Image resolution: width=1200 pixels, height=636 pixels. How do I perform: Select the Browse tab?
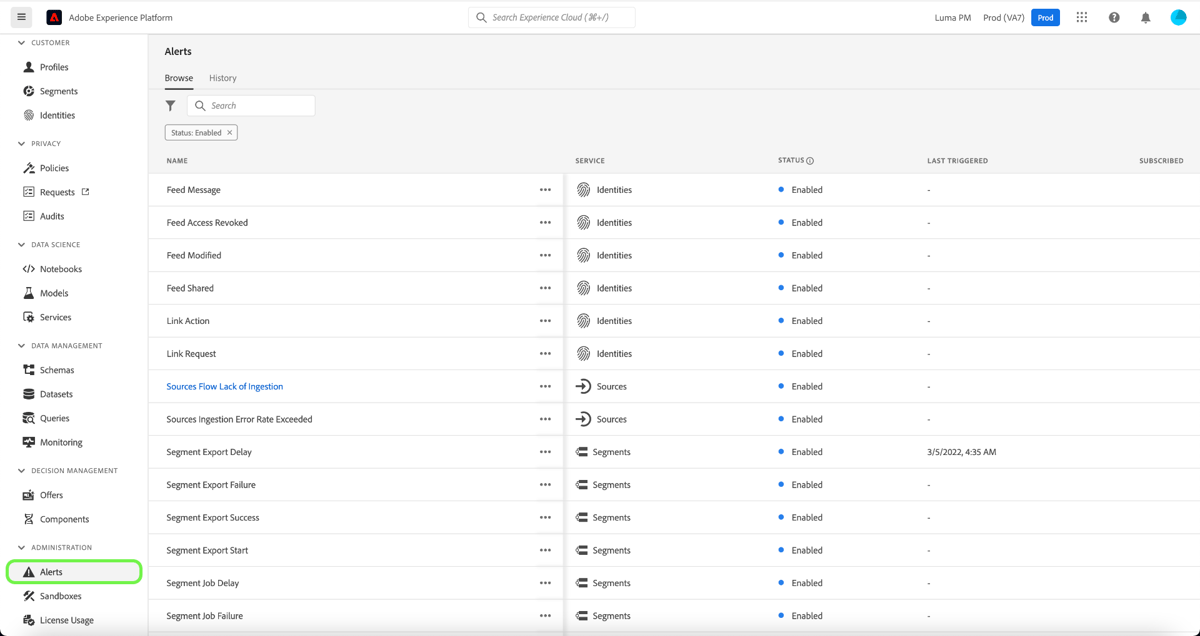click(178, 77)
